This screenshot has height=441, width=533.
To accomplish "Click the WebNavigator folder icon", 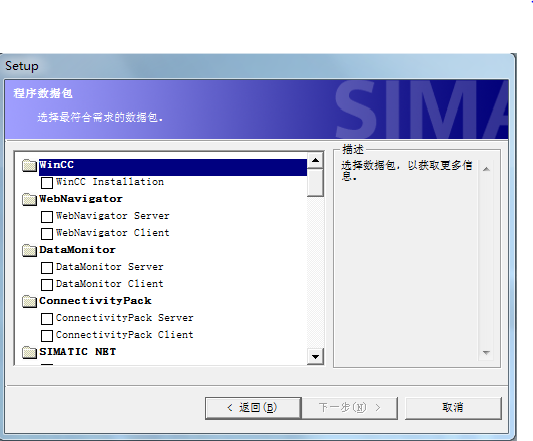I will click(29, 199).
